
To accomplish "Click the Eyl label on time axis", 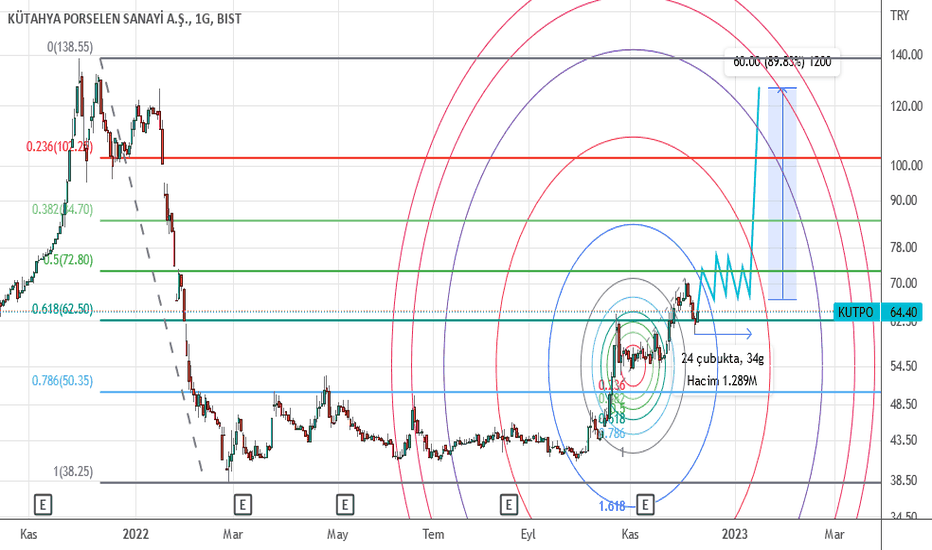I will pyautogui.click(x=528, y=534).
